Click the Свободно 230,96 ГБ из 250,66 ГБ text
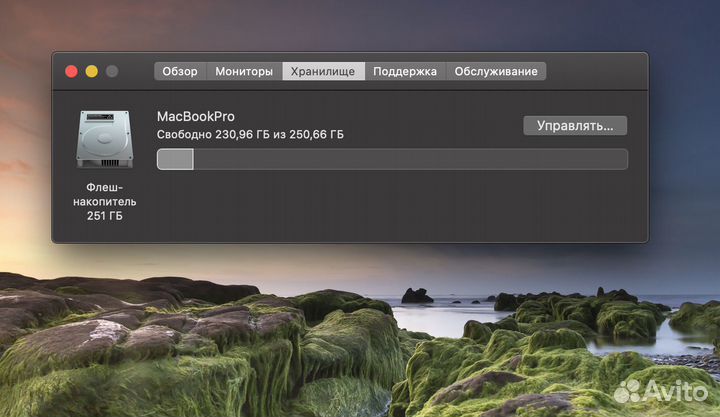The image size is (720, 417). (x=250, y=135)
